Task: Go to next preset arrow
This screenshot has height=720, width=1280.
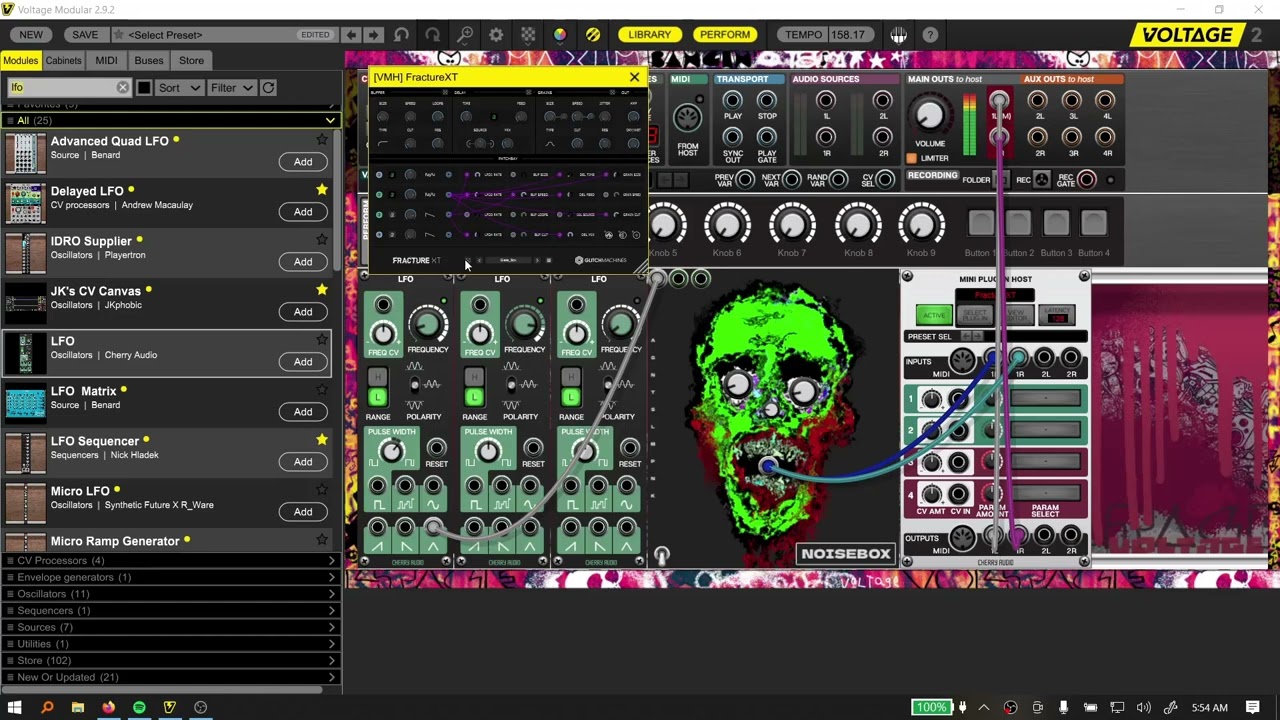Action: coord(373,35)
